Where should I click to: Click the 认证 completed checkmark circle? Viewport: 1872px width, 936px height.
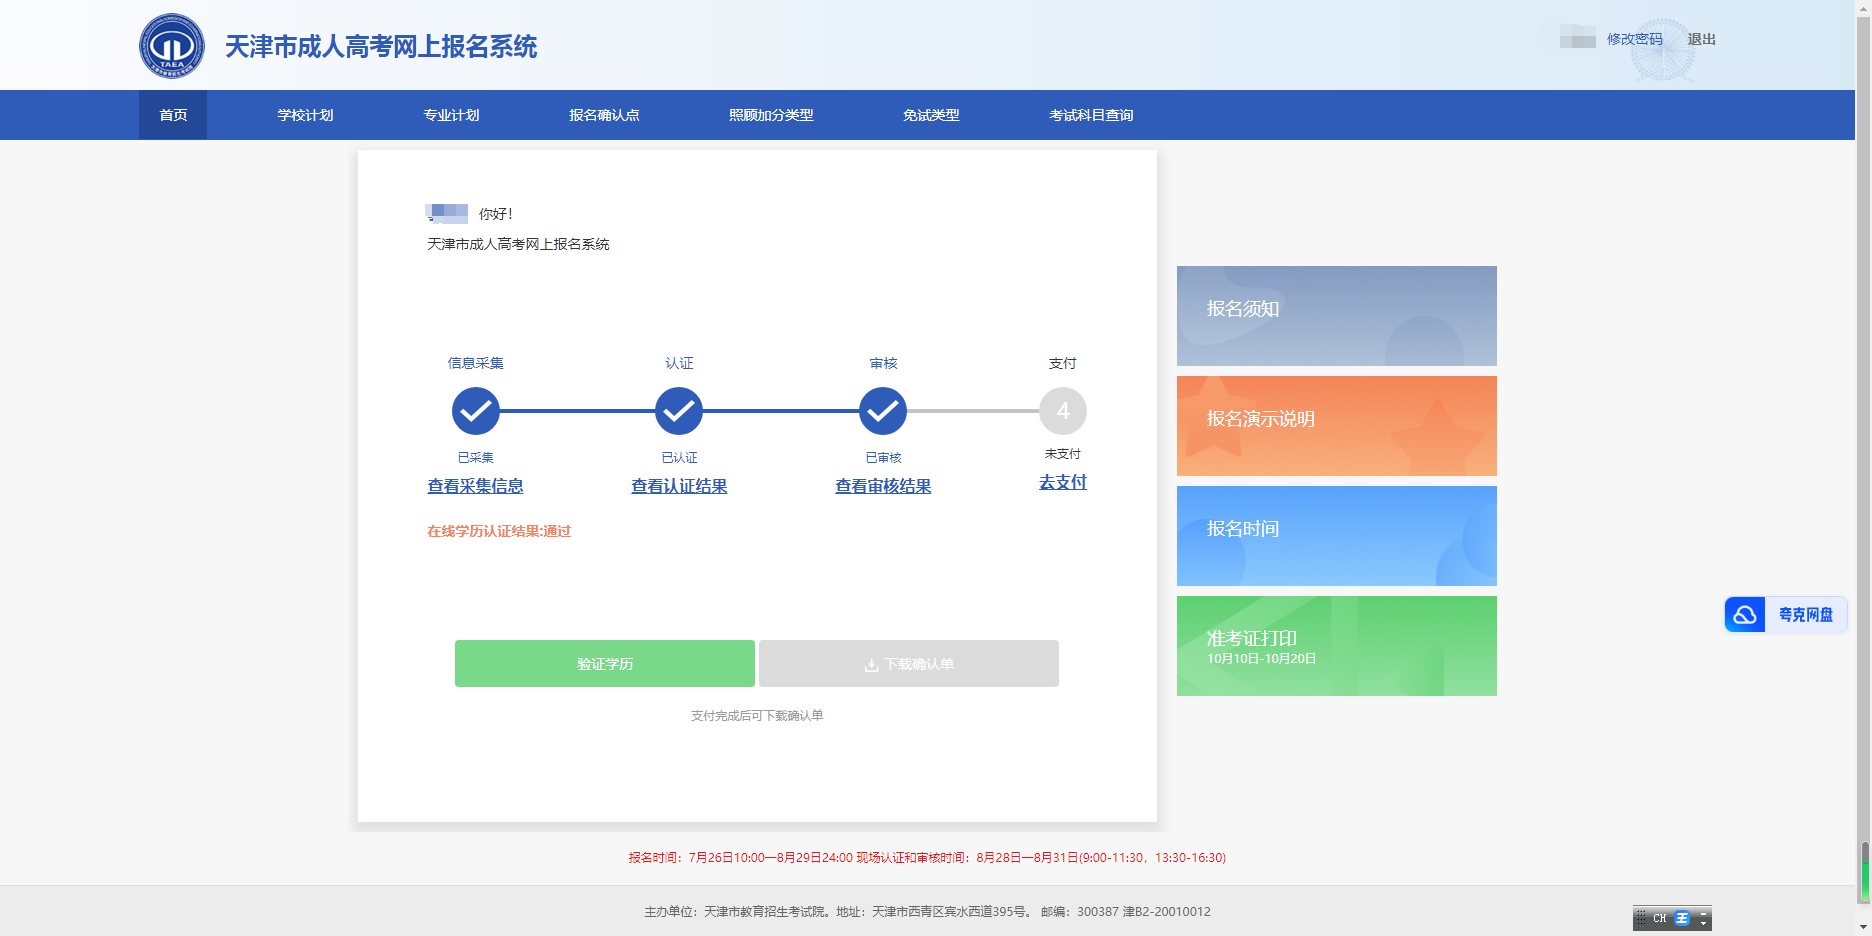(679, 411)
